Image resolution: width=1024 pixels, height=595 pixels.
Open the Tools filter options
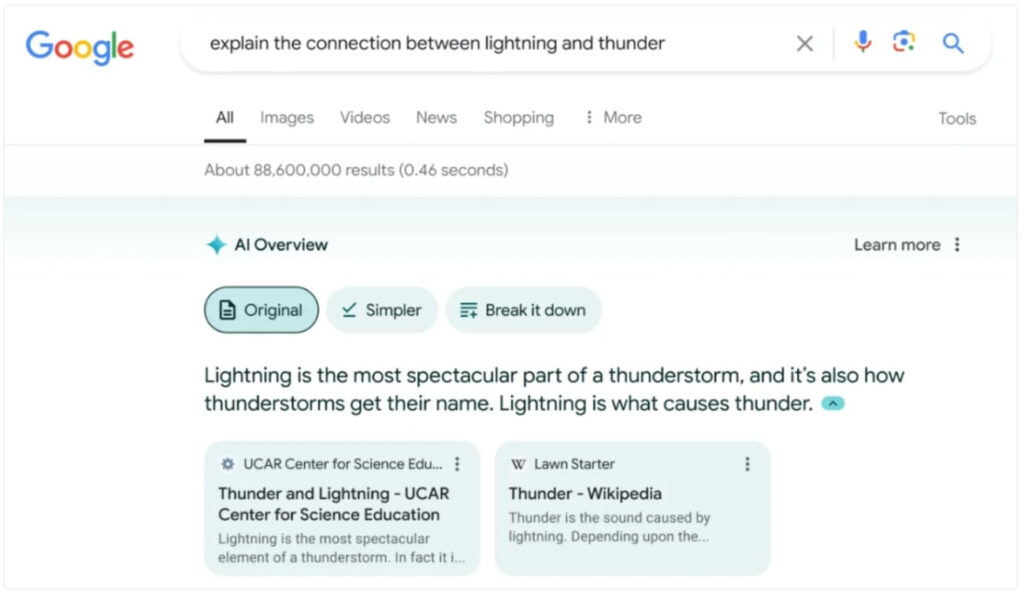[957, 118]
